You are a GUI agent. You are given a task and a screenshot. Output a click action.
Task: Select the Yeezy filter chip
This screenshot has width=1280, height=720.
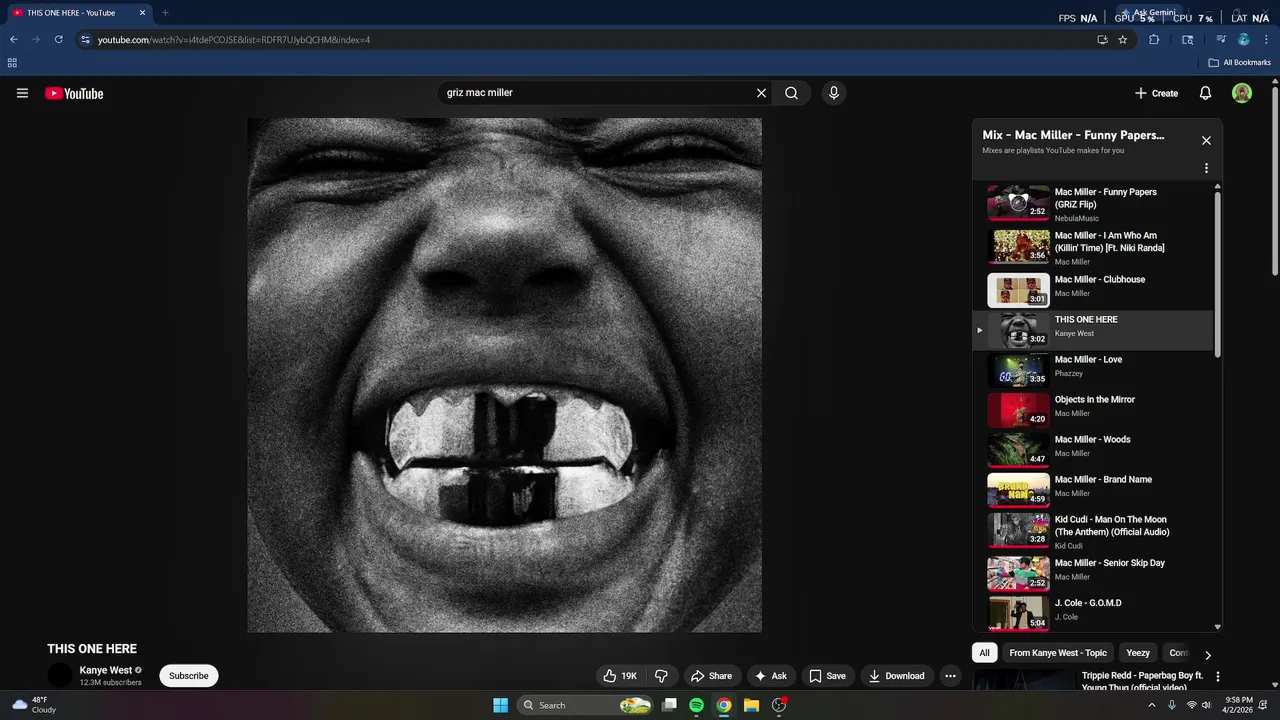[1138, 653]
